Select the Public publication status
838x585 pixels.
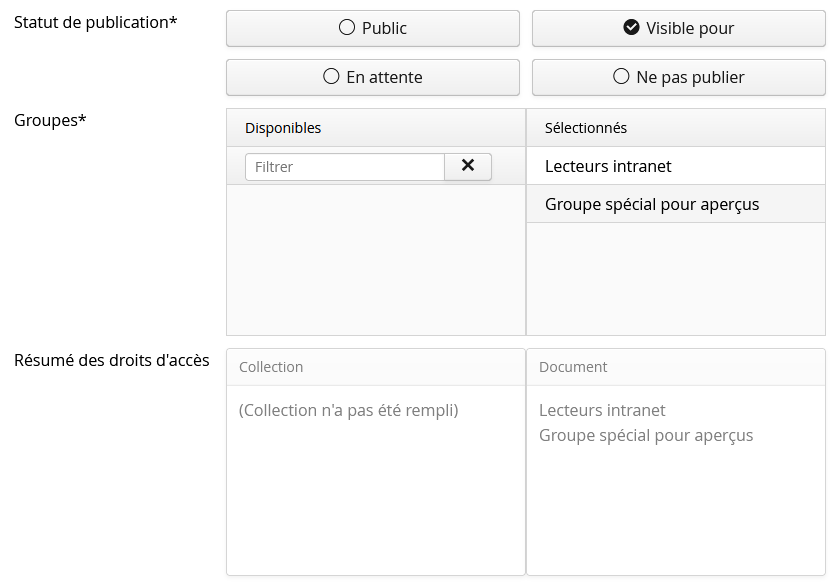pos(372,28)
